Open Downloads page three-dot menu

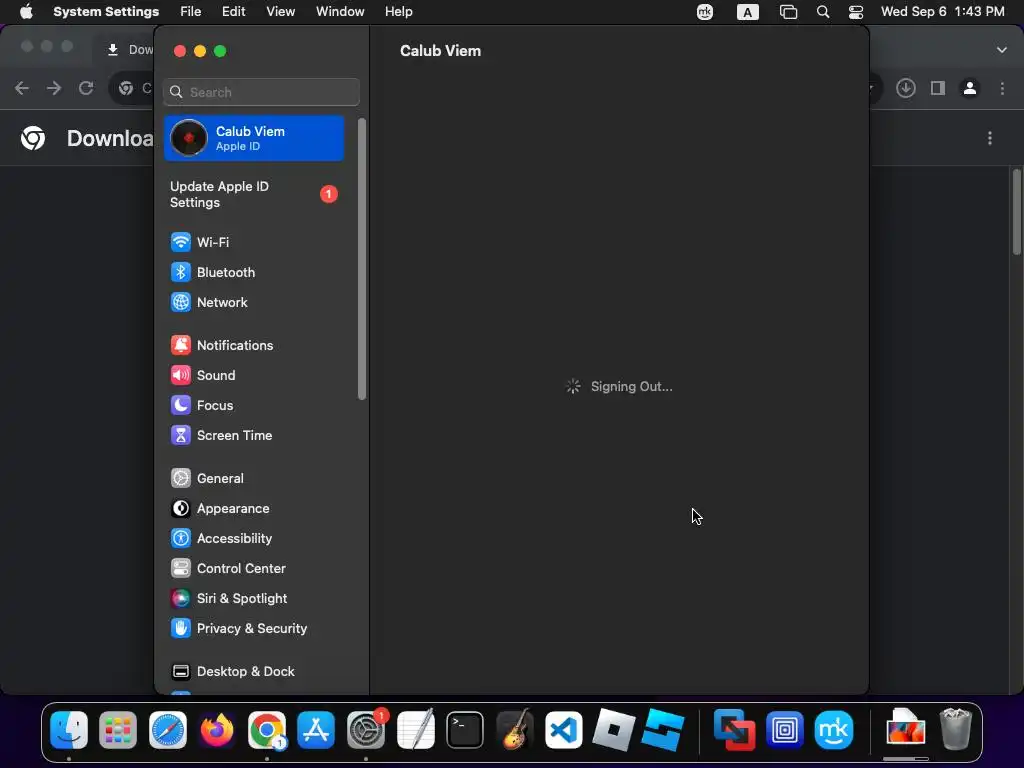(x=990, y=138)
